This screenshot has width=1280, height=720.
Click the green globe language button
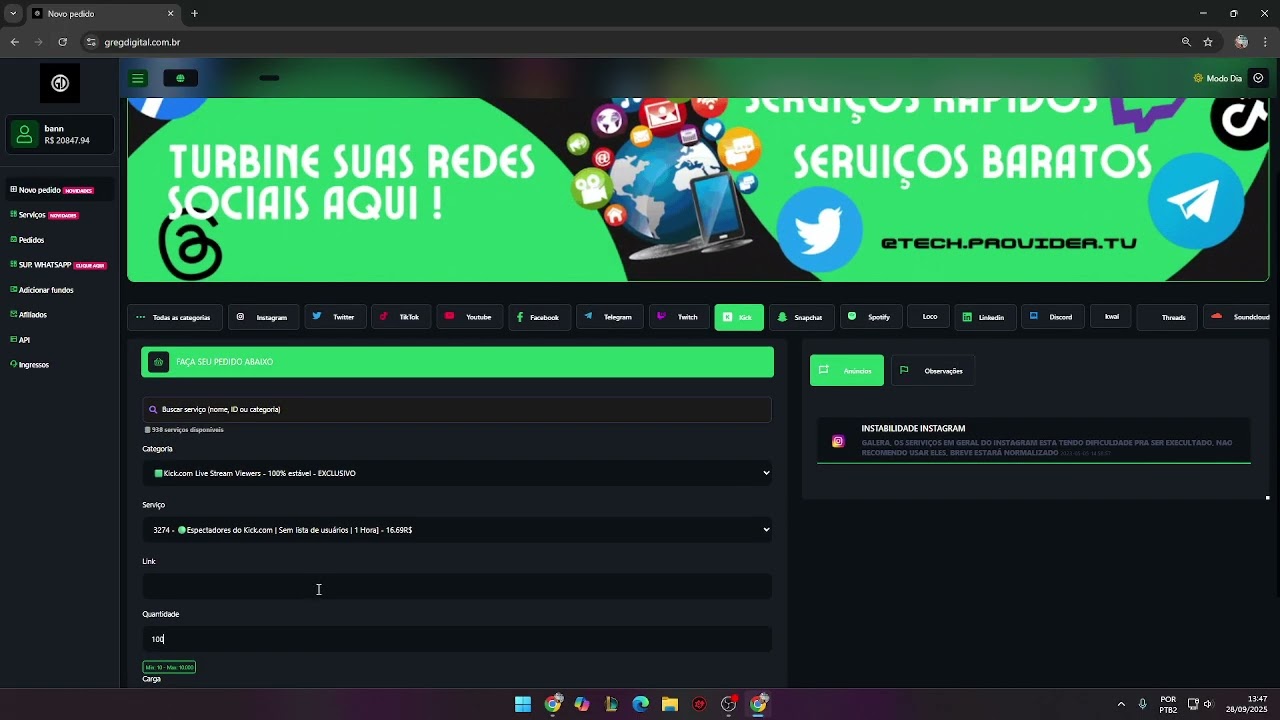click(x=180, y=78)
